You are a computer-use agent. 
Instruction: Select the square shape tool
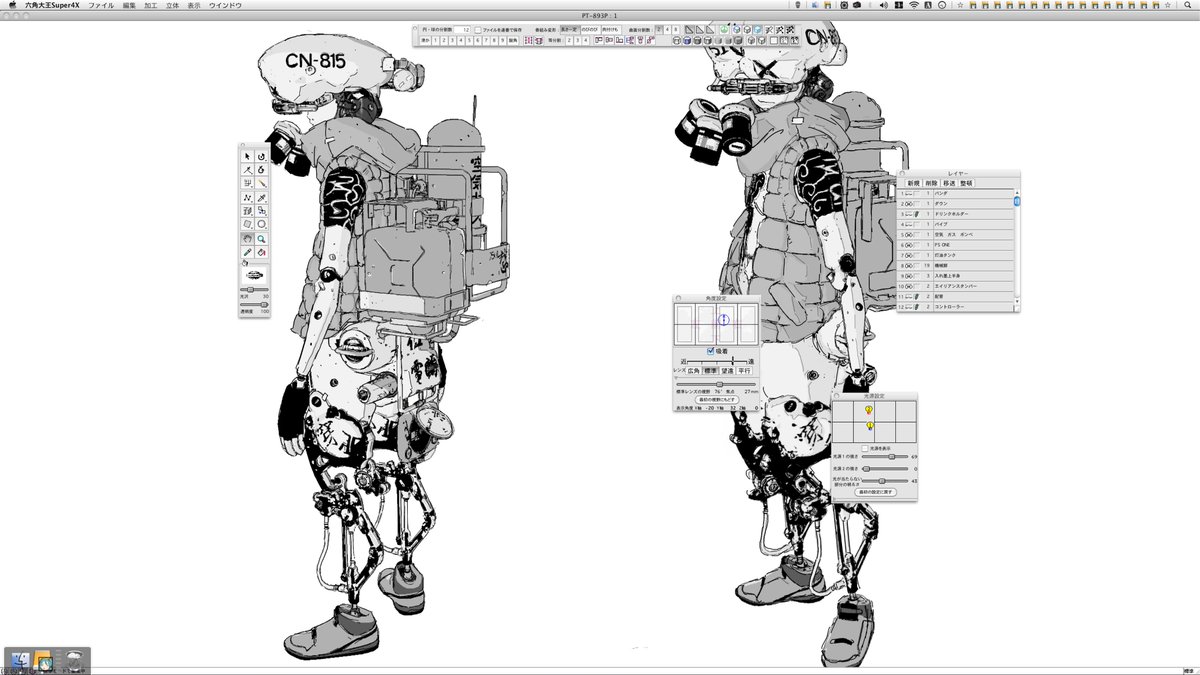(x=247, y=223)
